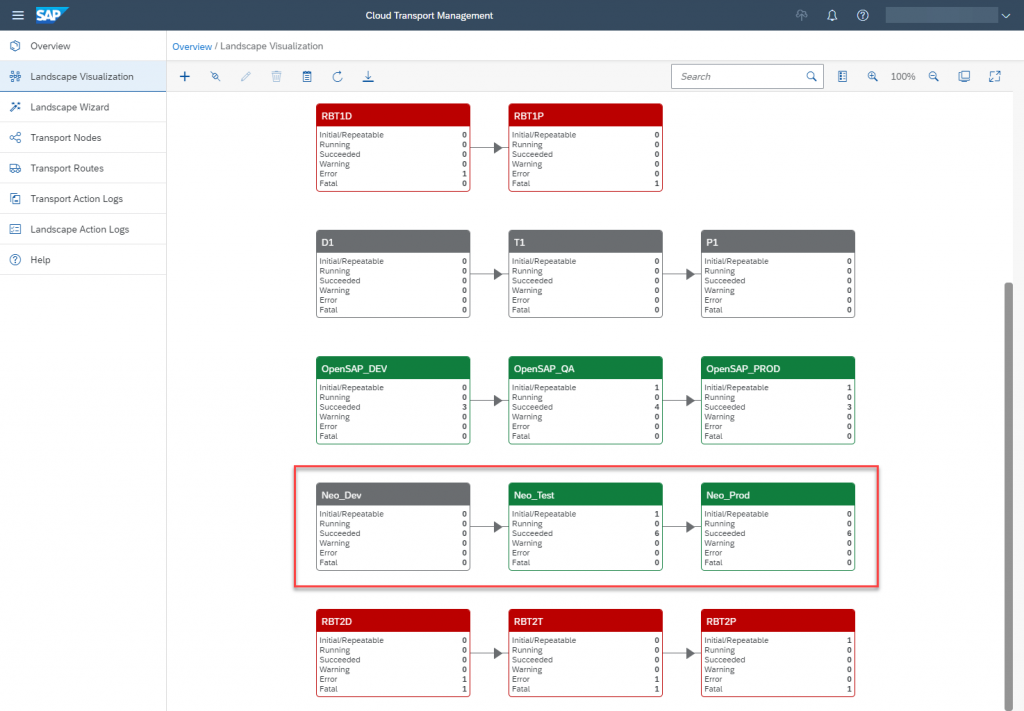Viewport: 1024px width, 711px height.
Task: Click the search magnifier icon
Action: (811, 76)
